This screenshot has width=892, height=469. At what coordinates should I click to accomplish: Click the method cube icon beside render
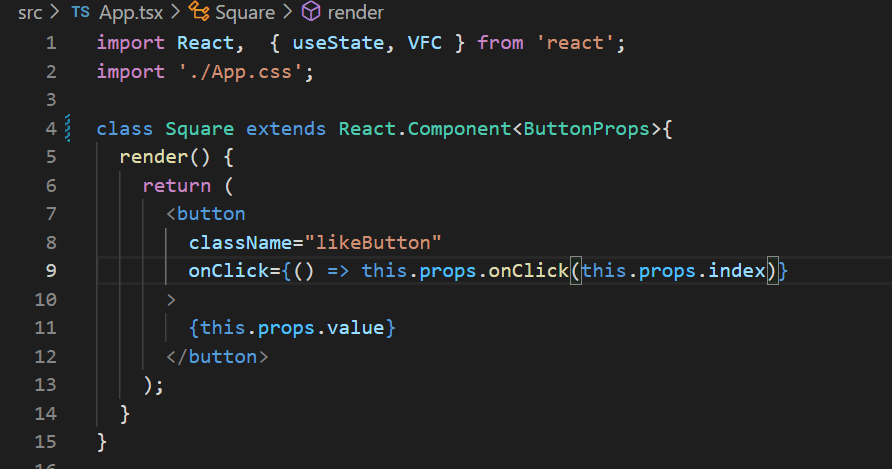pyautogui.click(x=311, y=11)
